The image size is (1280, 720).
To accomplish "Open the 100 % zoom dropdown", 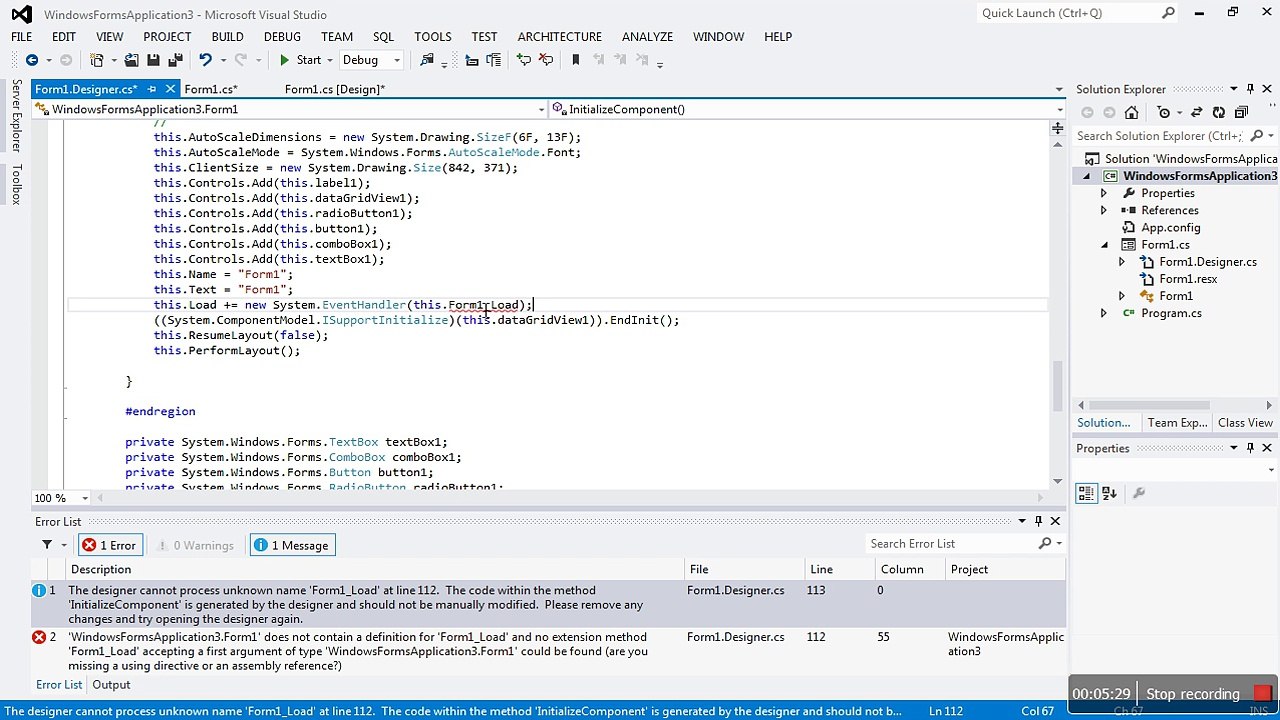I will tap(85, 498).
